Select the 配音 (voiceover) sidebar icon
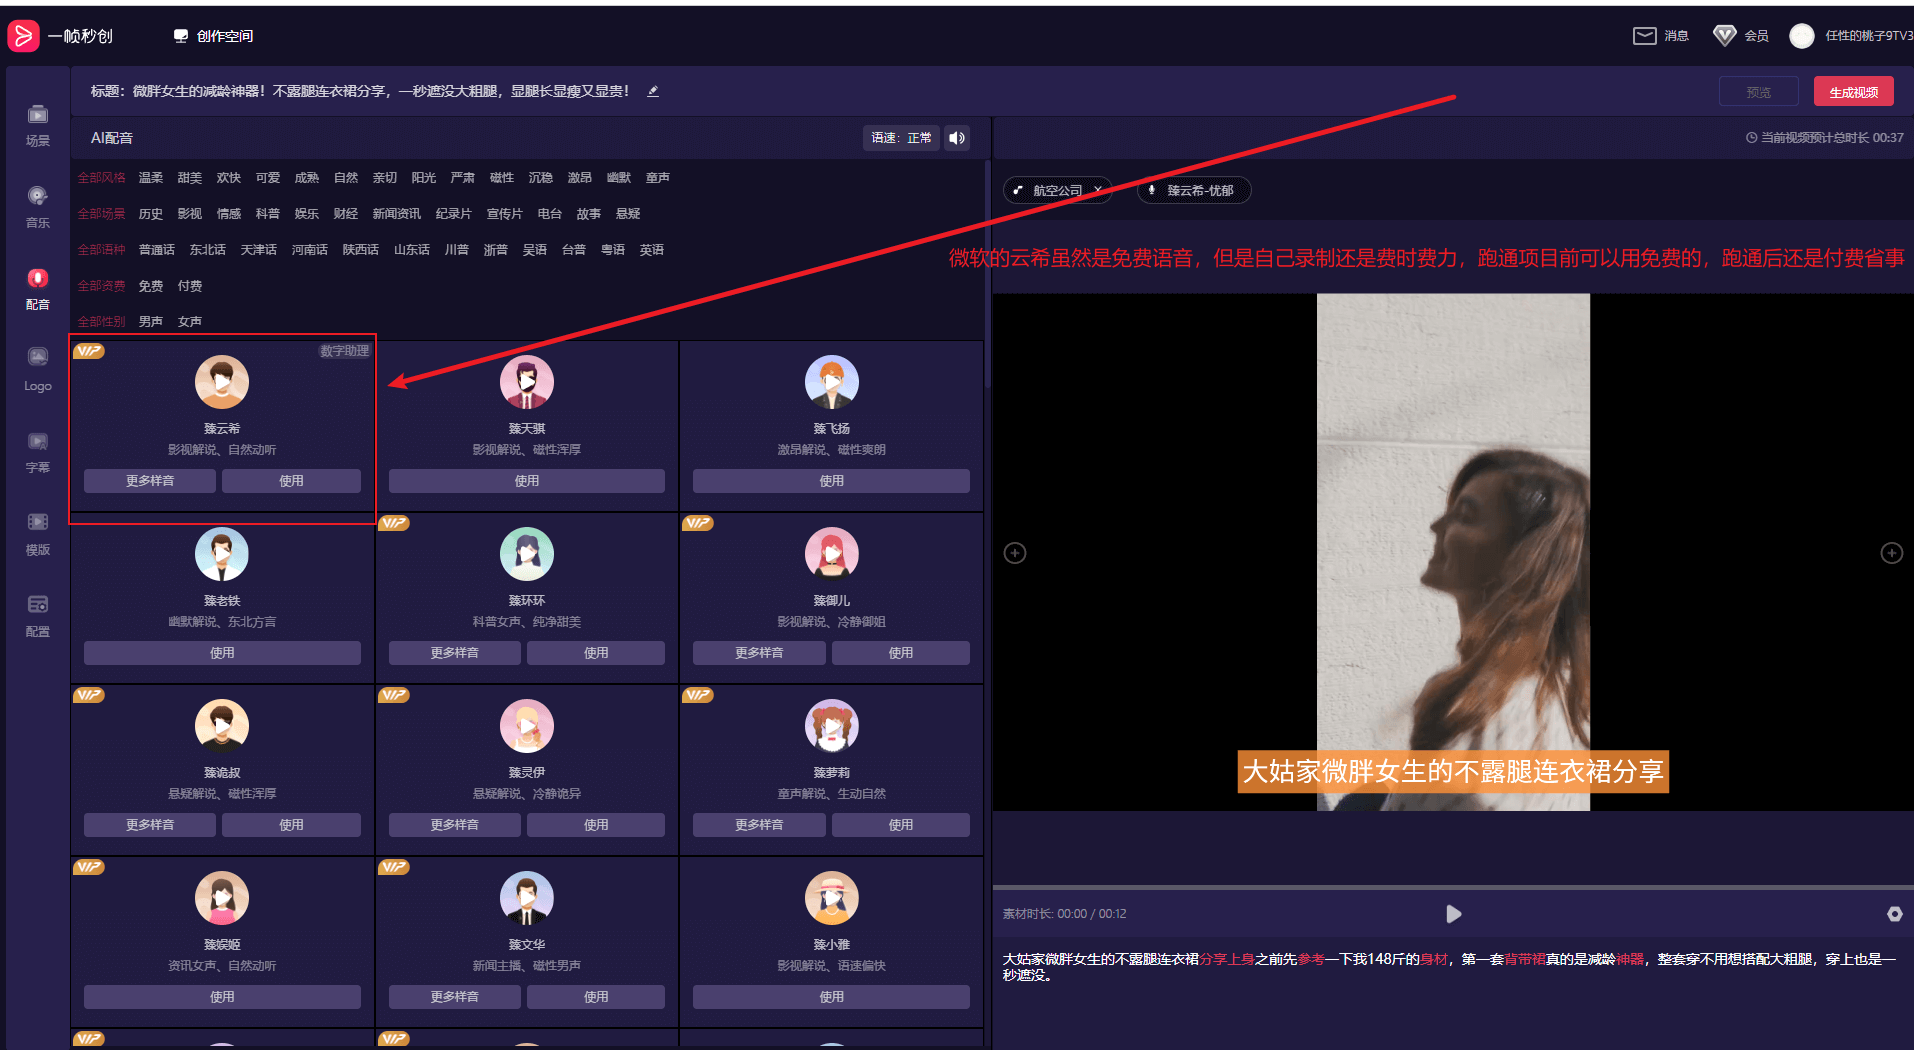Image resolution: width=1914 pixels, height=1050 pixels. [x=38, y=289]
